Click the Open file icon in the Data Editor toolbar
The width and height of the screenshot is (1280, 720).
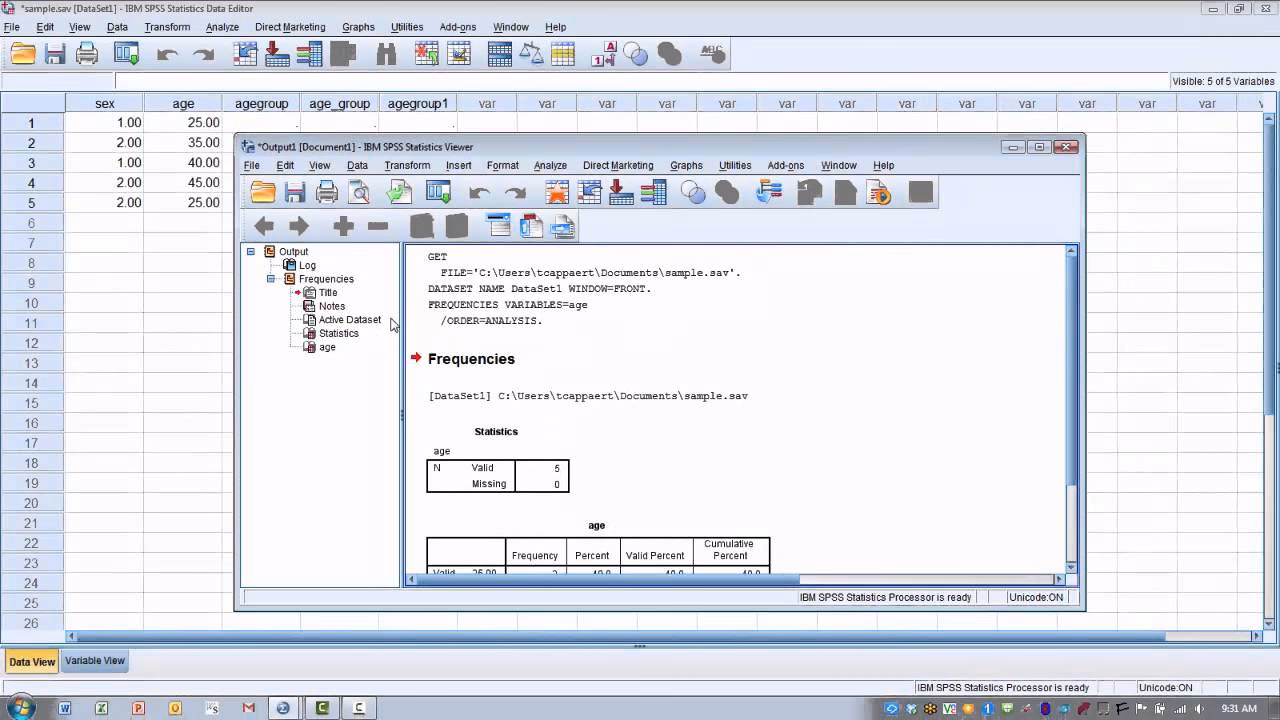point(22,53)
